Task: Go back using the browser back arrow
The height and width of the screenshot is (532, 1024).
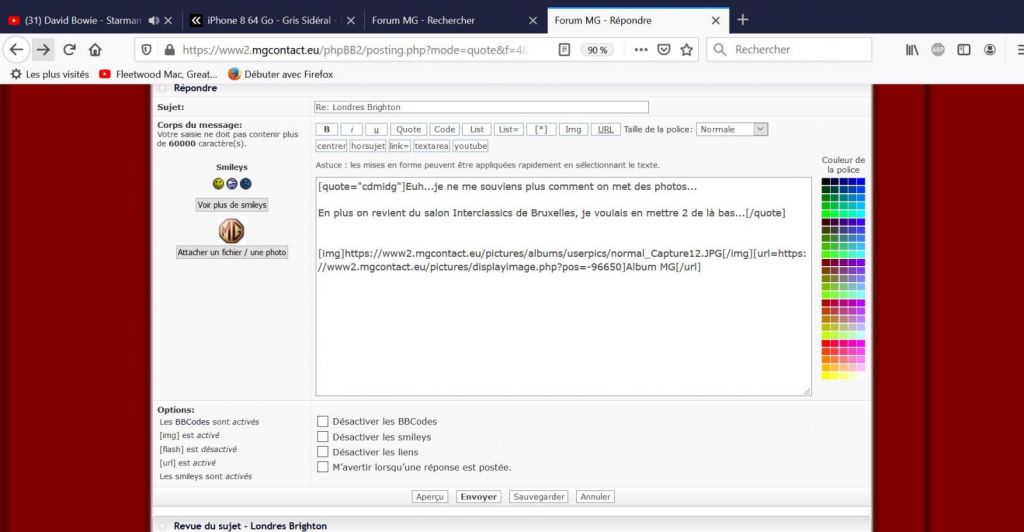Action: pos(16,50)
